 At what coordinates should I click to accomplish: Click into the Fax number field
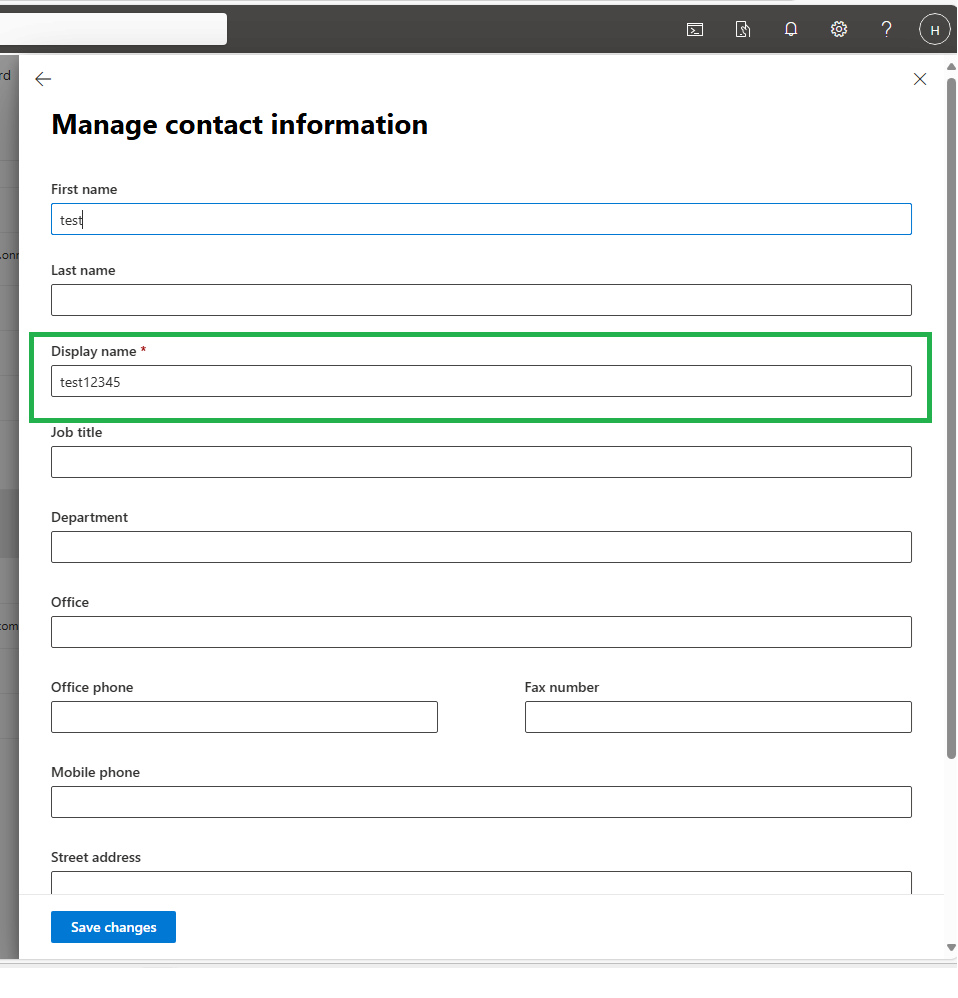click(x=718, y=717)
